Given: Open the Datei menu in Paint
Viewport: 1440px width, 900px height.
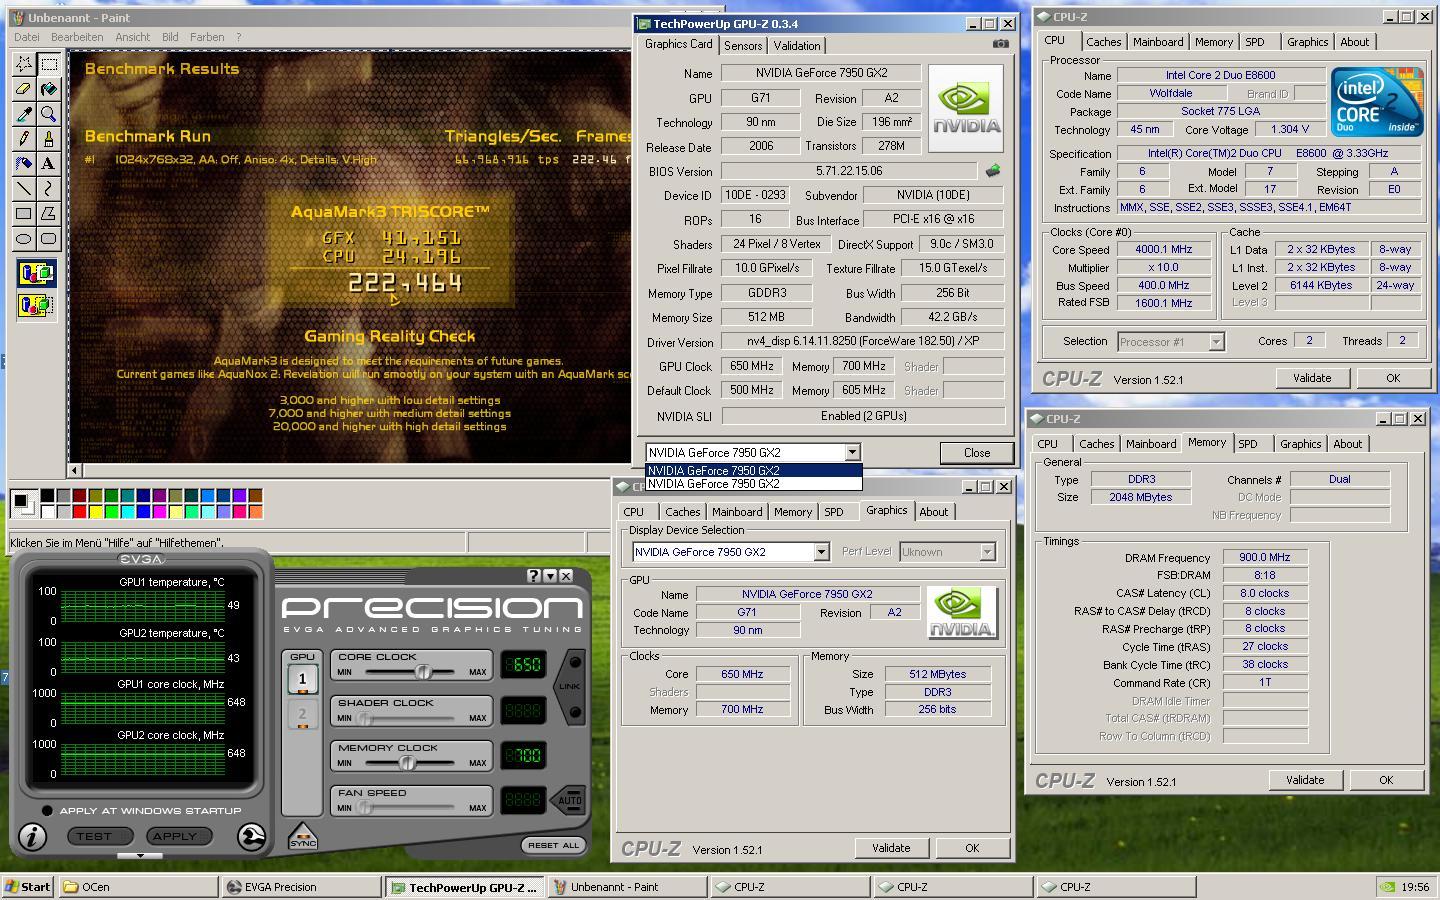Looking at the screenshot, I should [x=27, y=37].
